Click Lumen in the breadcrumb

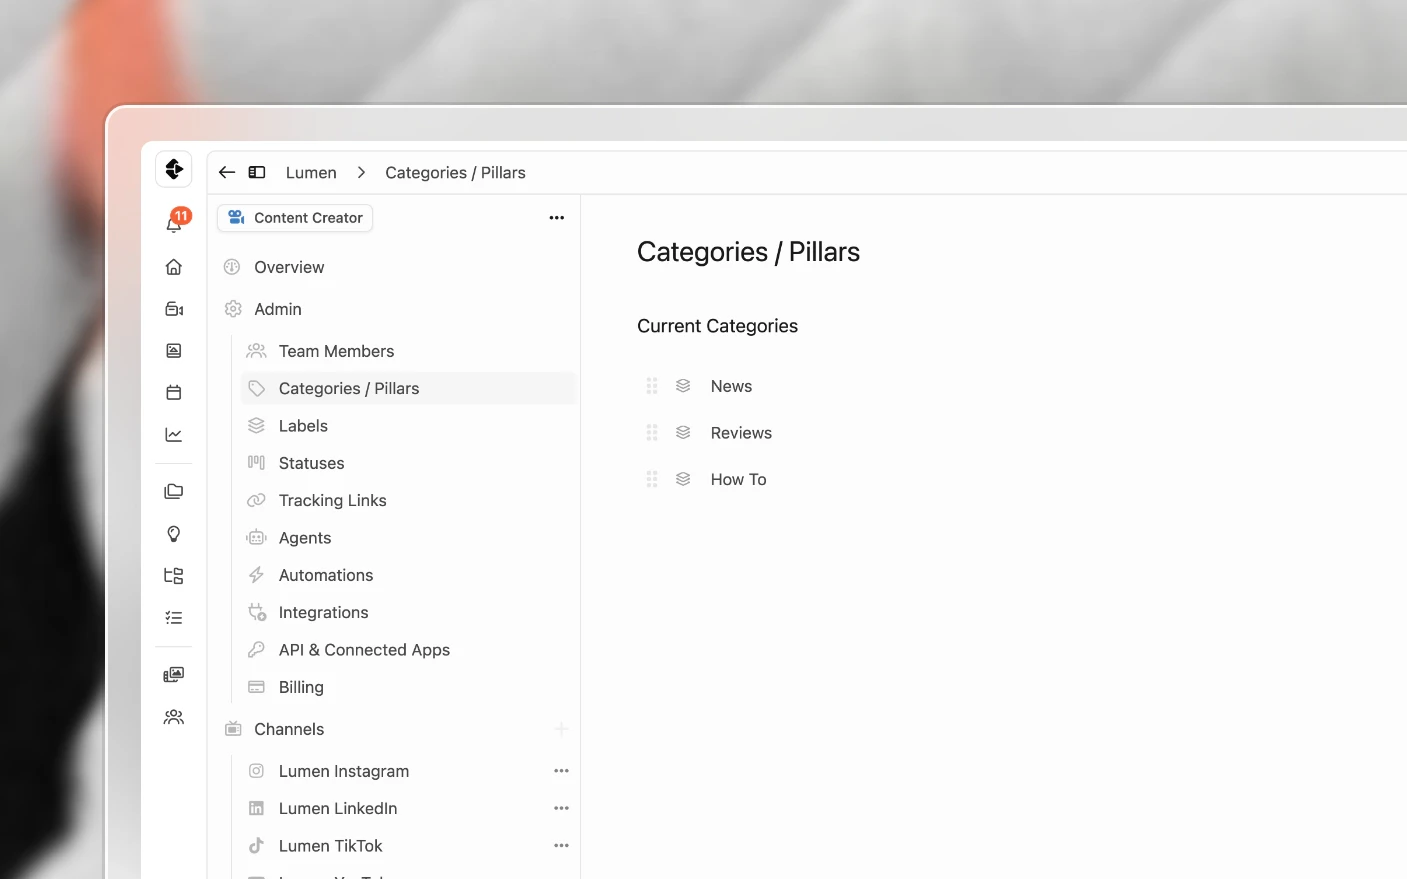[311, 173]
